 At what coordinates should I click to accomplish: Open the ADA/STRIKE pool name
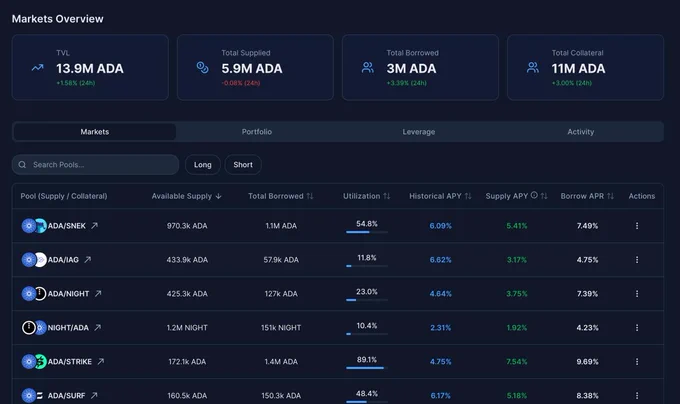point(70,362)
